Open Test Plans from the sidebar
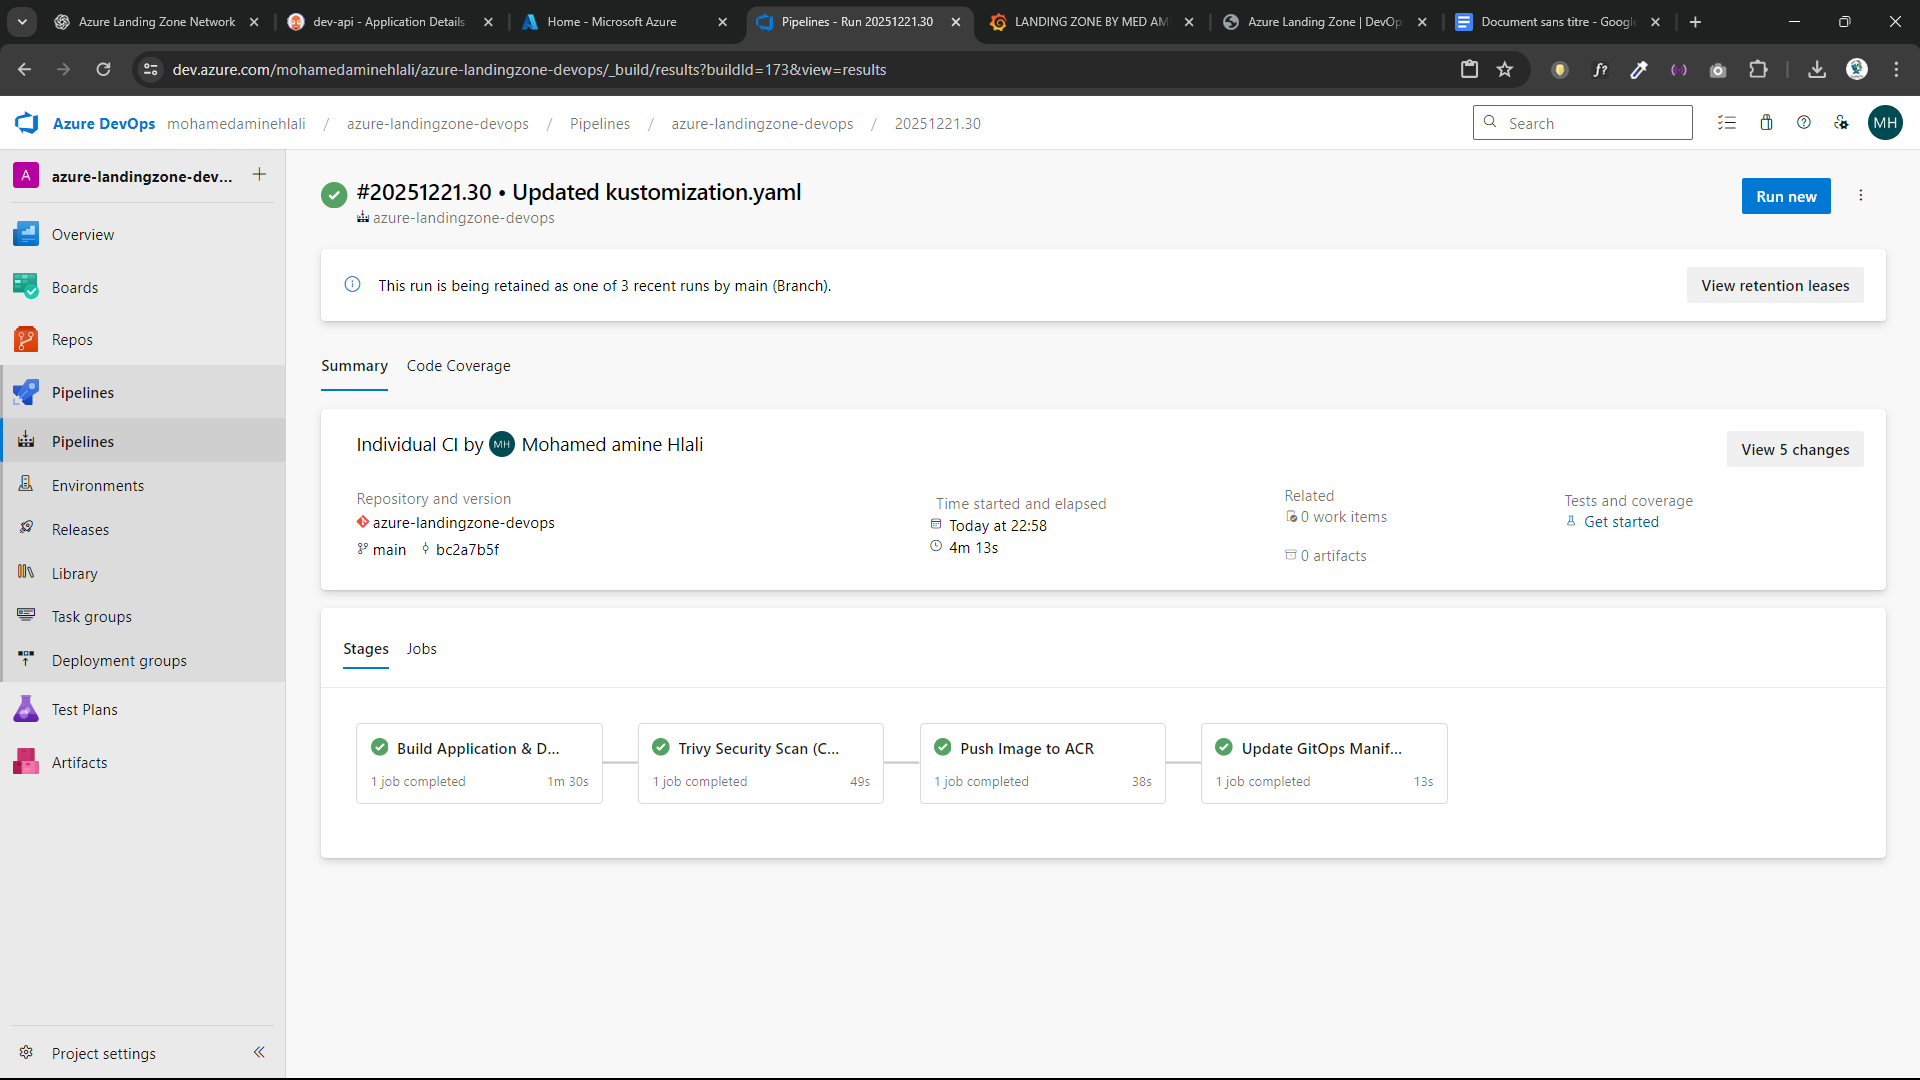Screen dimensions: 1920x1080 [x=85, y=708]
